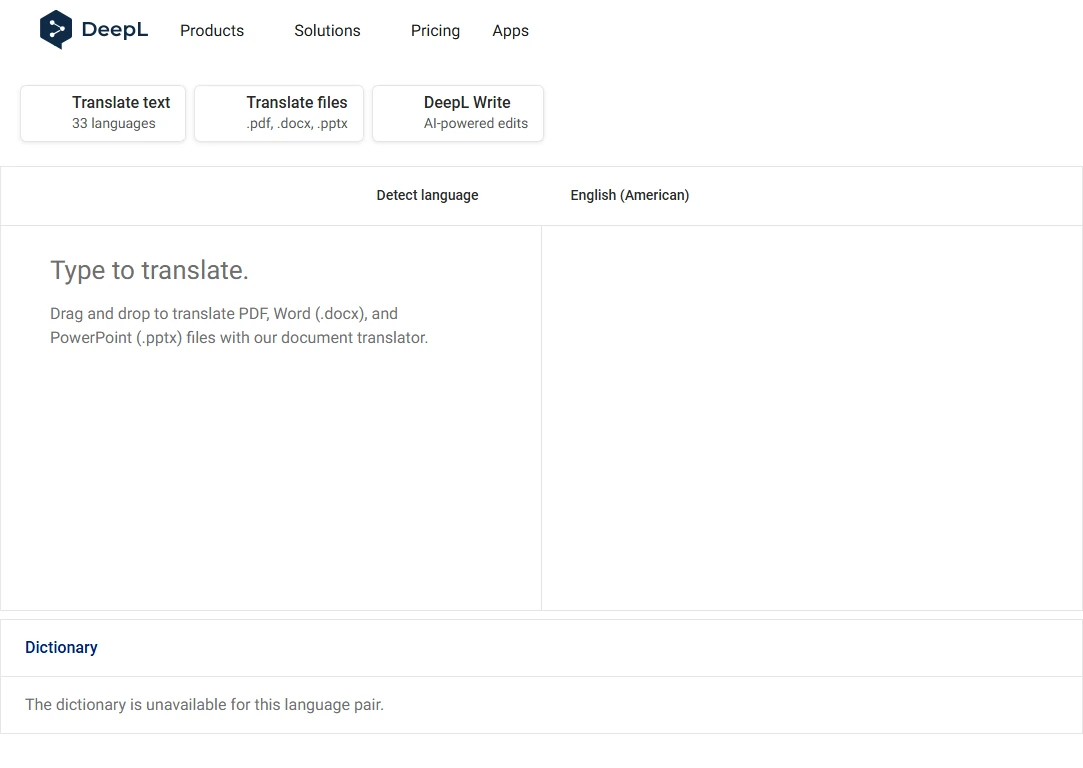
Task: Click the Dictionary heading
Action: click(61, 647)
